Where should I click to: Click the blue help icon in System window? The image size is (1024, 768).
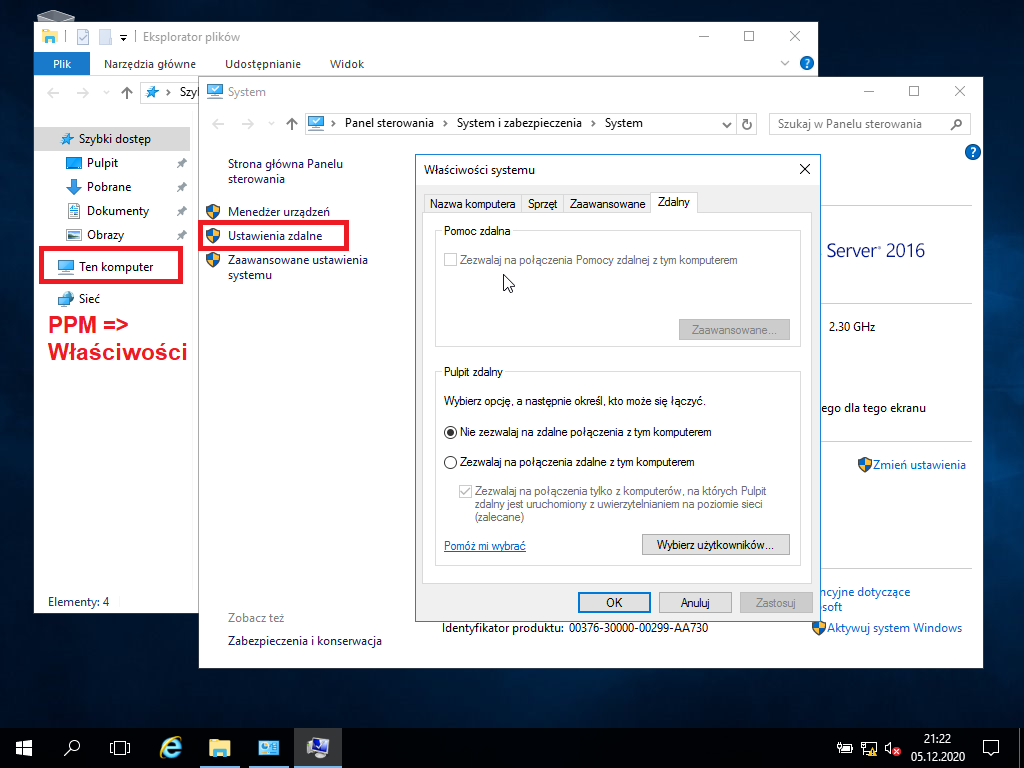pos(972,152)
